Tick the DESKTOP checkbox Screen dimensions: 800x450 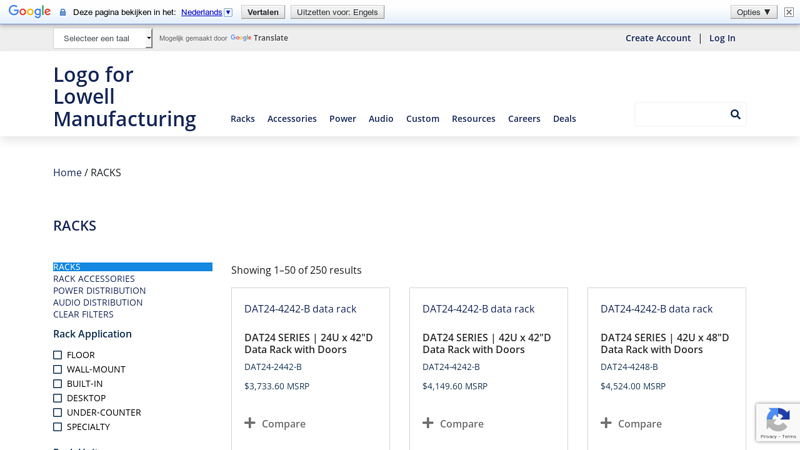pos(58,398)
